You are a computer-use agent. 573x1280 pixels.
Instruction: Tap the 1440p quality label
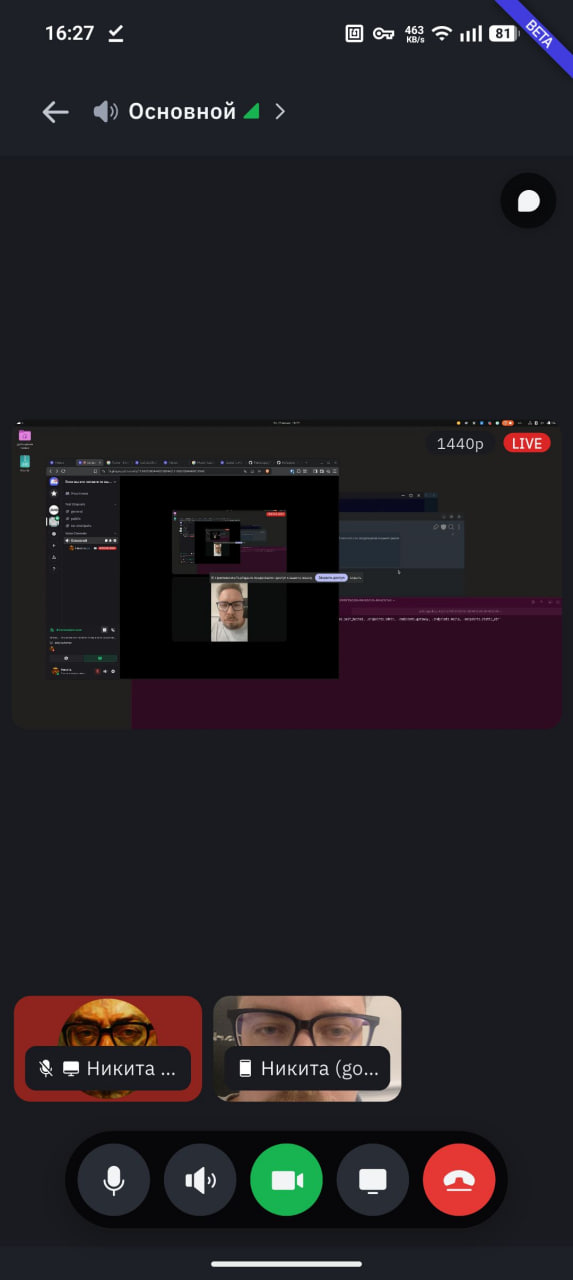460,443
